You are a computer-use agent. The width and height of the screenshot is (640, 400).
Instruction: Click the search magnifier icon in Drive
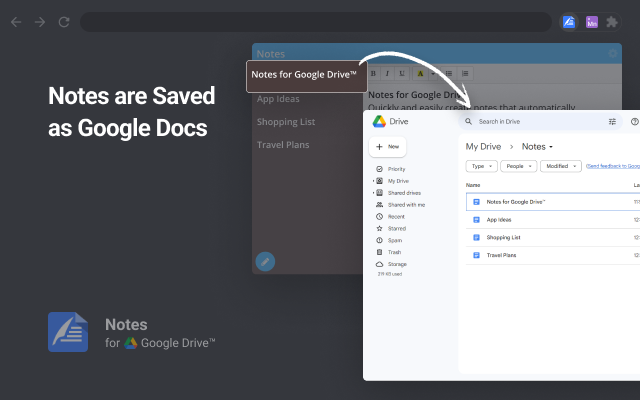pyautogui.click(x=469, y=122)
